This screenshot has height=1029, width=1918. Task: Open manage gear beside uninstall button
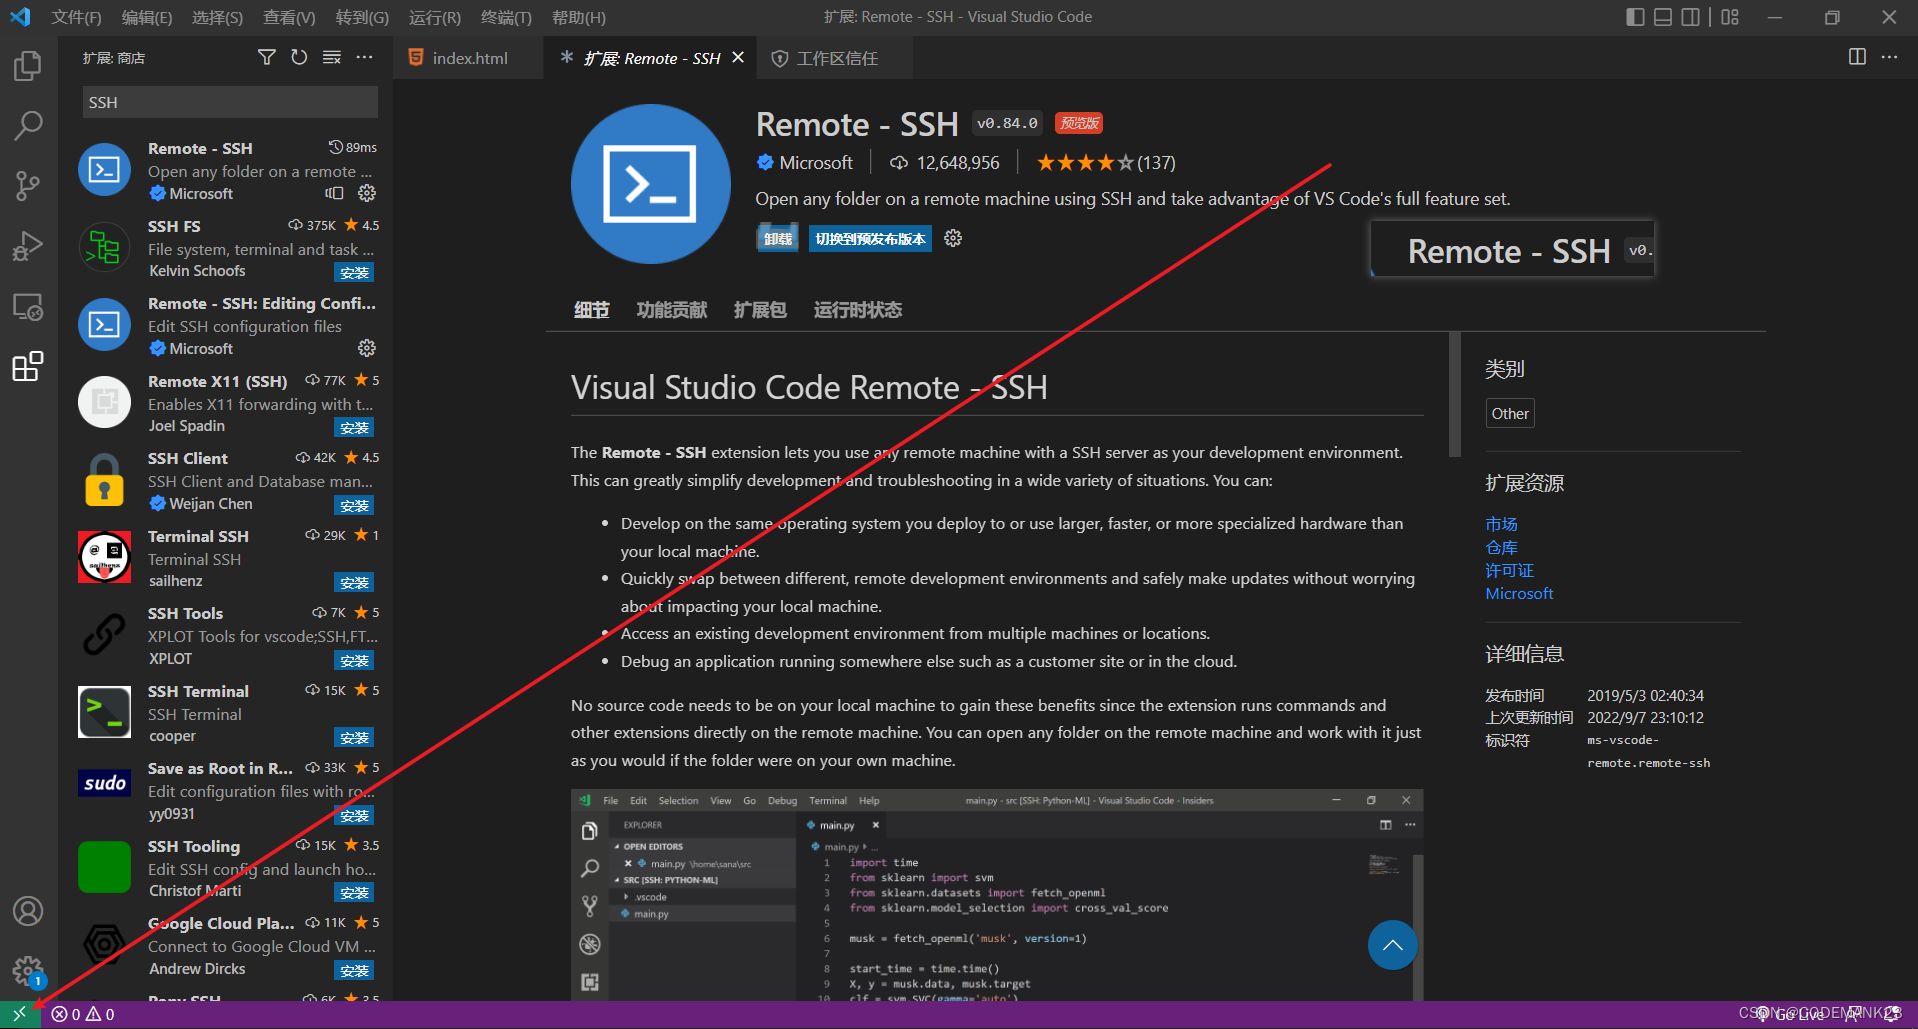point(953,238)
